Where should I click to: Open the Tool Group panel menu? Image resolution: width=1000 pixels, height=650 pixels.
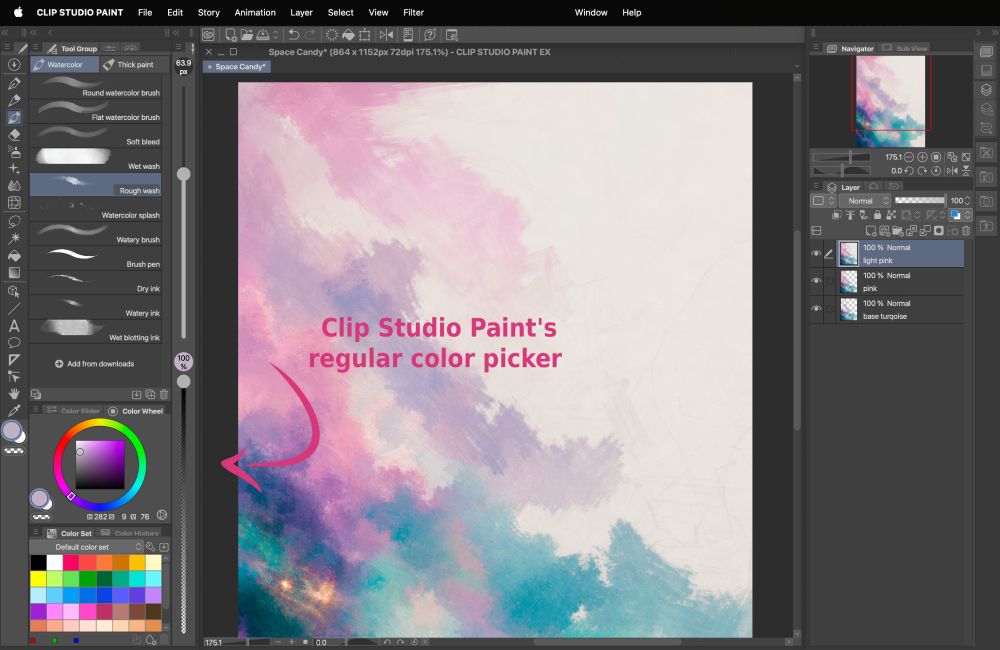coord(36,48)
